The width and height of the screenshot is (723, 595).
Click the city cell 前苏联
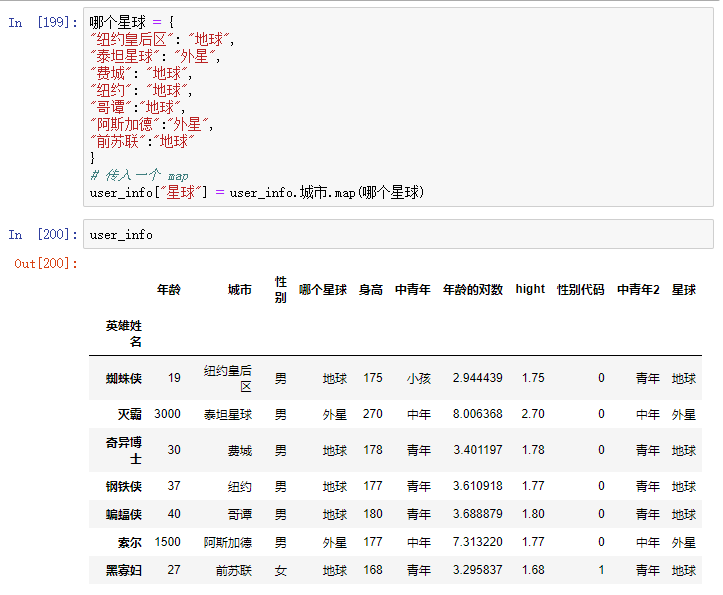pos(234,570)
